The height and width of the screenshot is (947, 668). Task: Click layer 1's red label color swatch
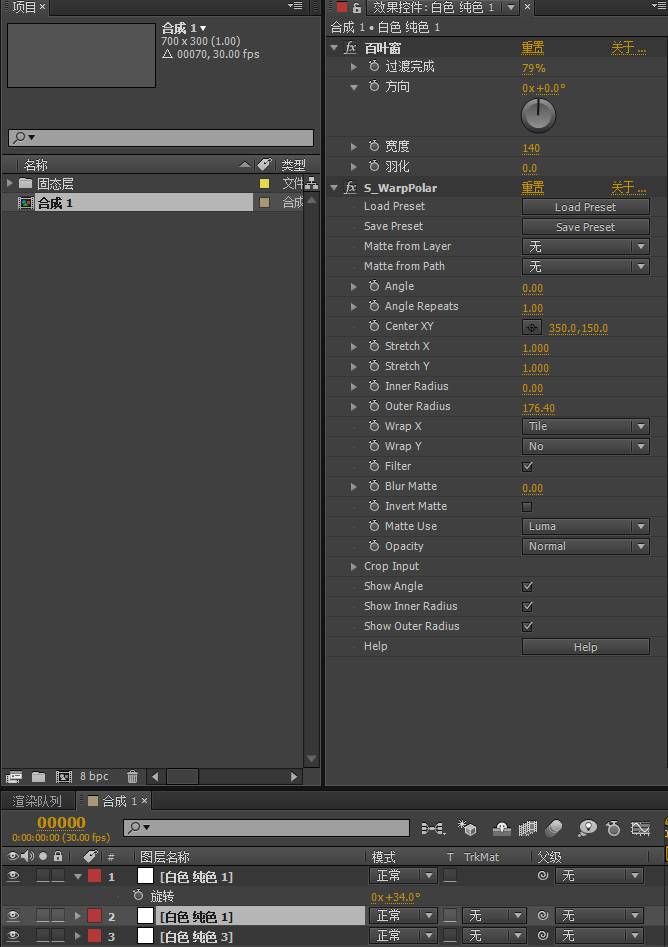[94, 876]
